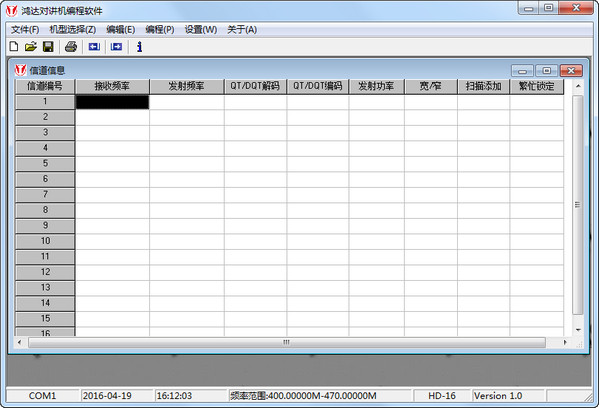Screen dimensions: 599x408
Task: Click the horizontal scrollbar right arrow
Action: coord(565,342)
